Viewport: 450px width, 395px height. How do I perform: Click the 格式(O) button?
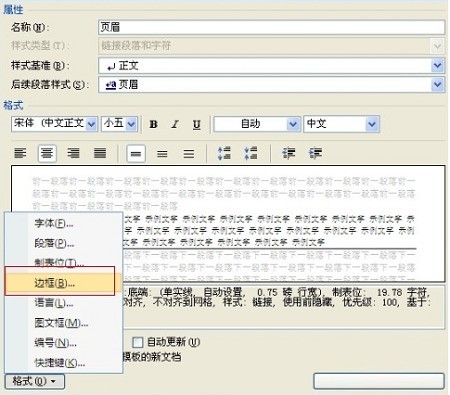[x=35, y=381]
